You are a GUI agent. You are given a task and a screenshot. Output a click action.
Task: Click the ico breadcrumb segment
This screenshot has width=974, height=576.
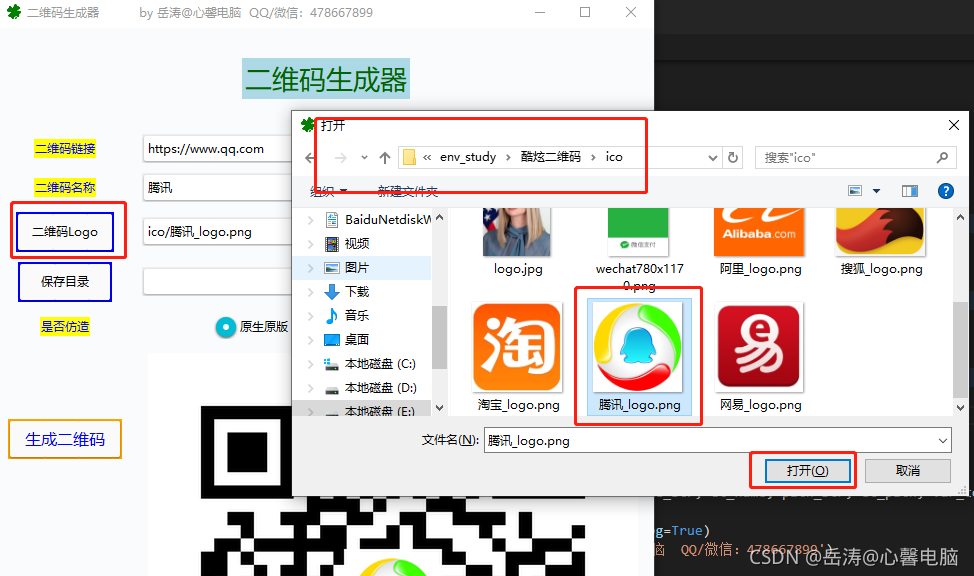[x=614, y=157]
